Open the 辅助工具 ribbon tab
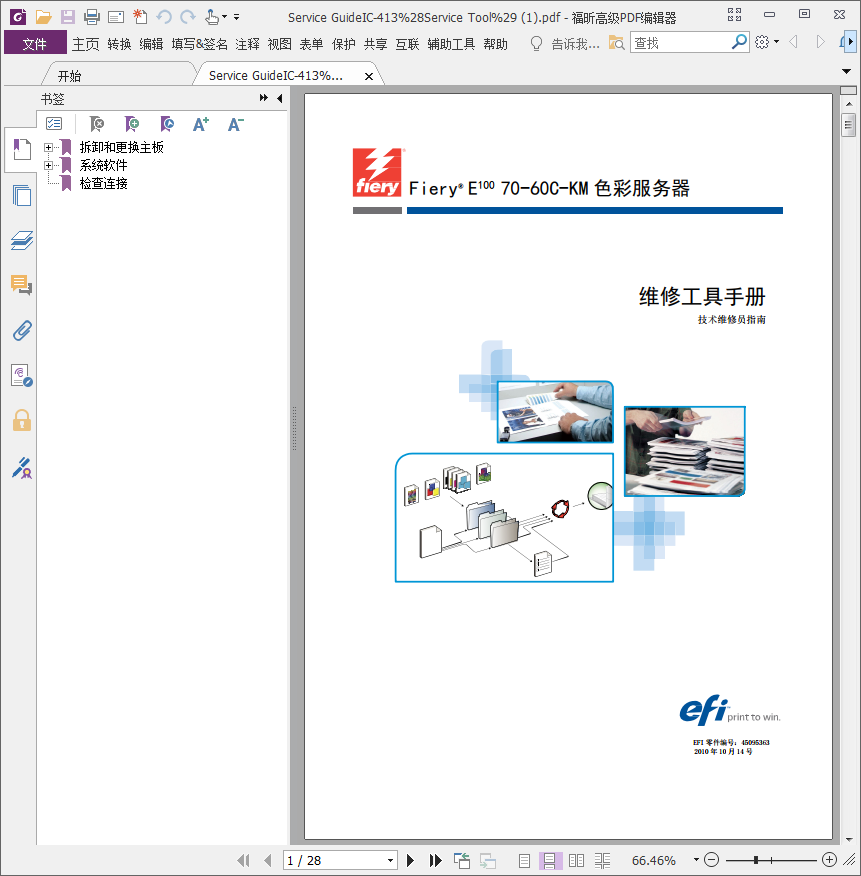Image resolution: width=861 pixels, height=876 pixels. coord(451,44)
